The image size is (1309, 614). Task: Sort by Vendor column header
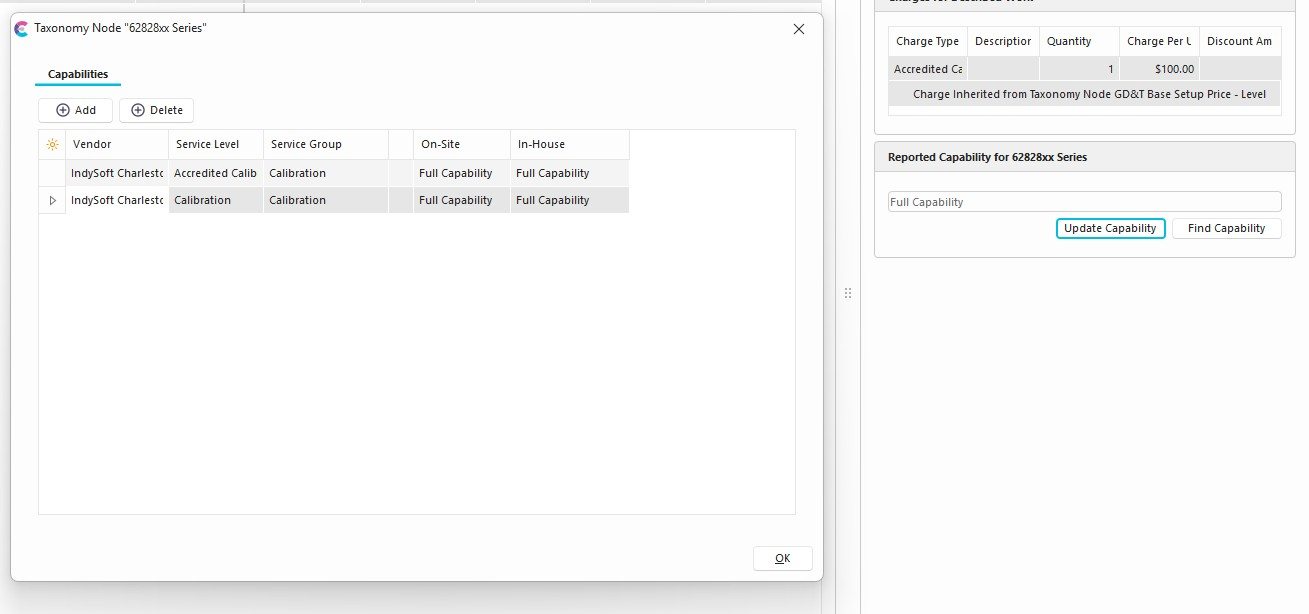(x=117, y=145)
